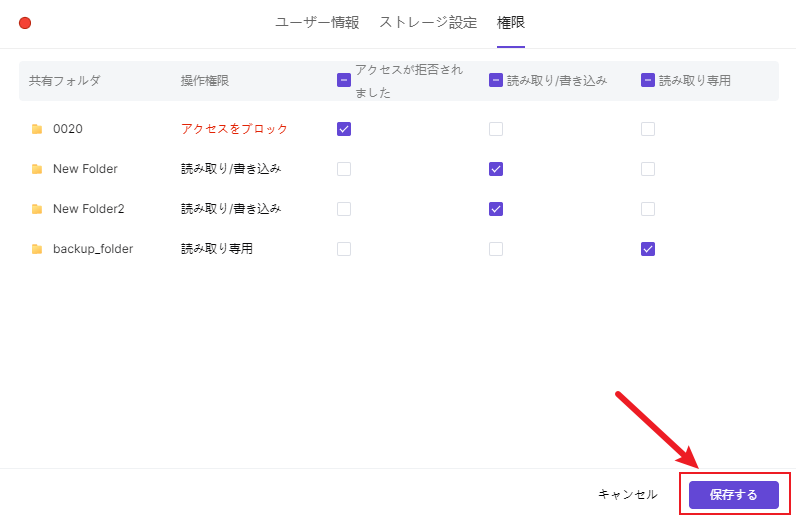The image size is (796, 516).
Task: Uncheck access denied for folder 0020
Action: point(344,129)
